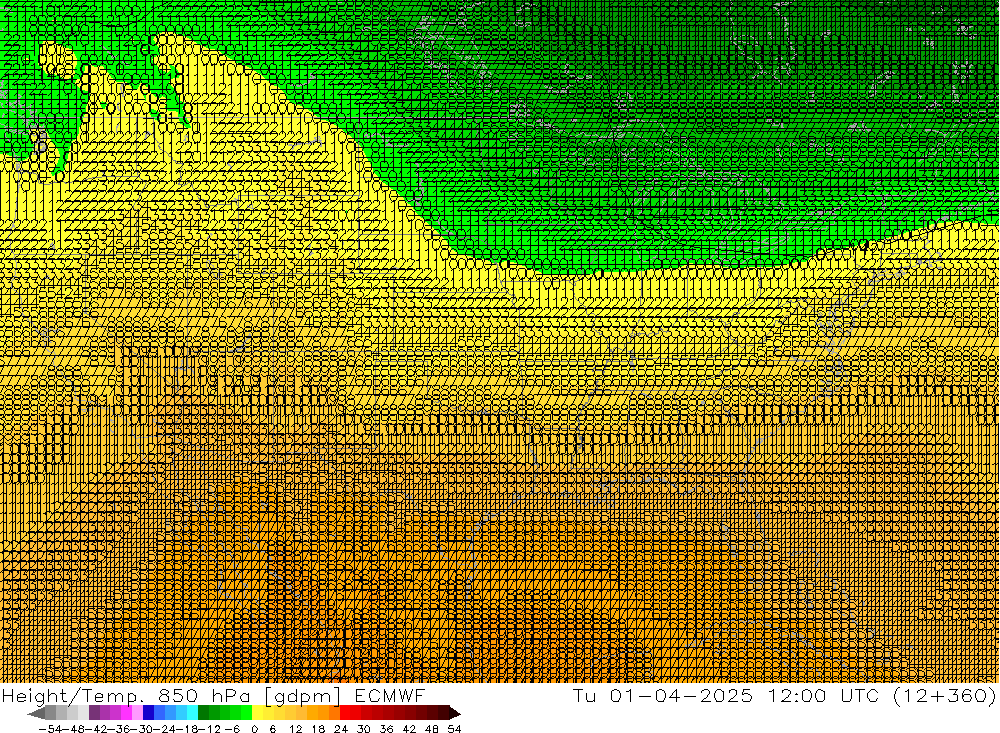Viewport: 1000px width, 733px height.
Task: Click the '42' legend value right of 36
Action: 409,729
